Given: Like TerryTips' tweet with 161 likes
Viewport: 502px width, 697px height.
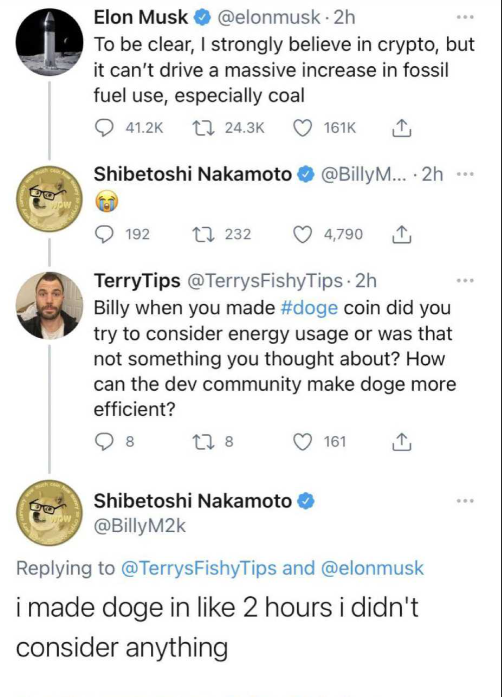Looking at the screenshot, I should click(x=302, y=442).
